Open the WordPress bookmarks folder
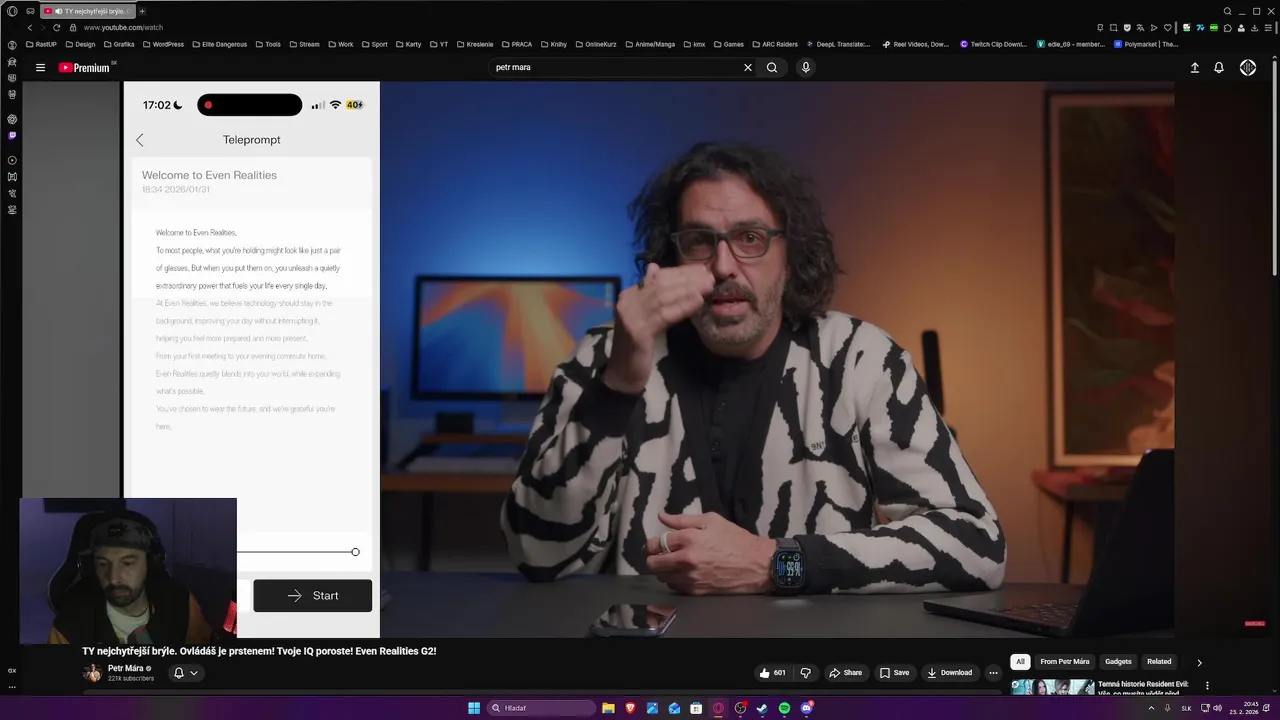This screenshot has width=1280, height=720. (162, 44)
